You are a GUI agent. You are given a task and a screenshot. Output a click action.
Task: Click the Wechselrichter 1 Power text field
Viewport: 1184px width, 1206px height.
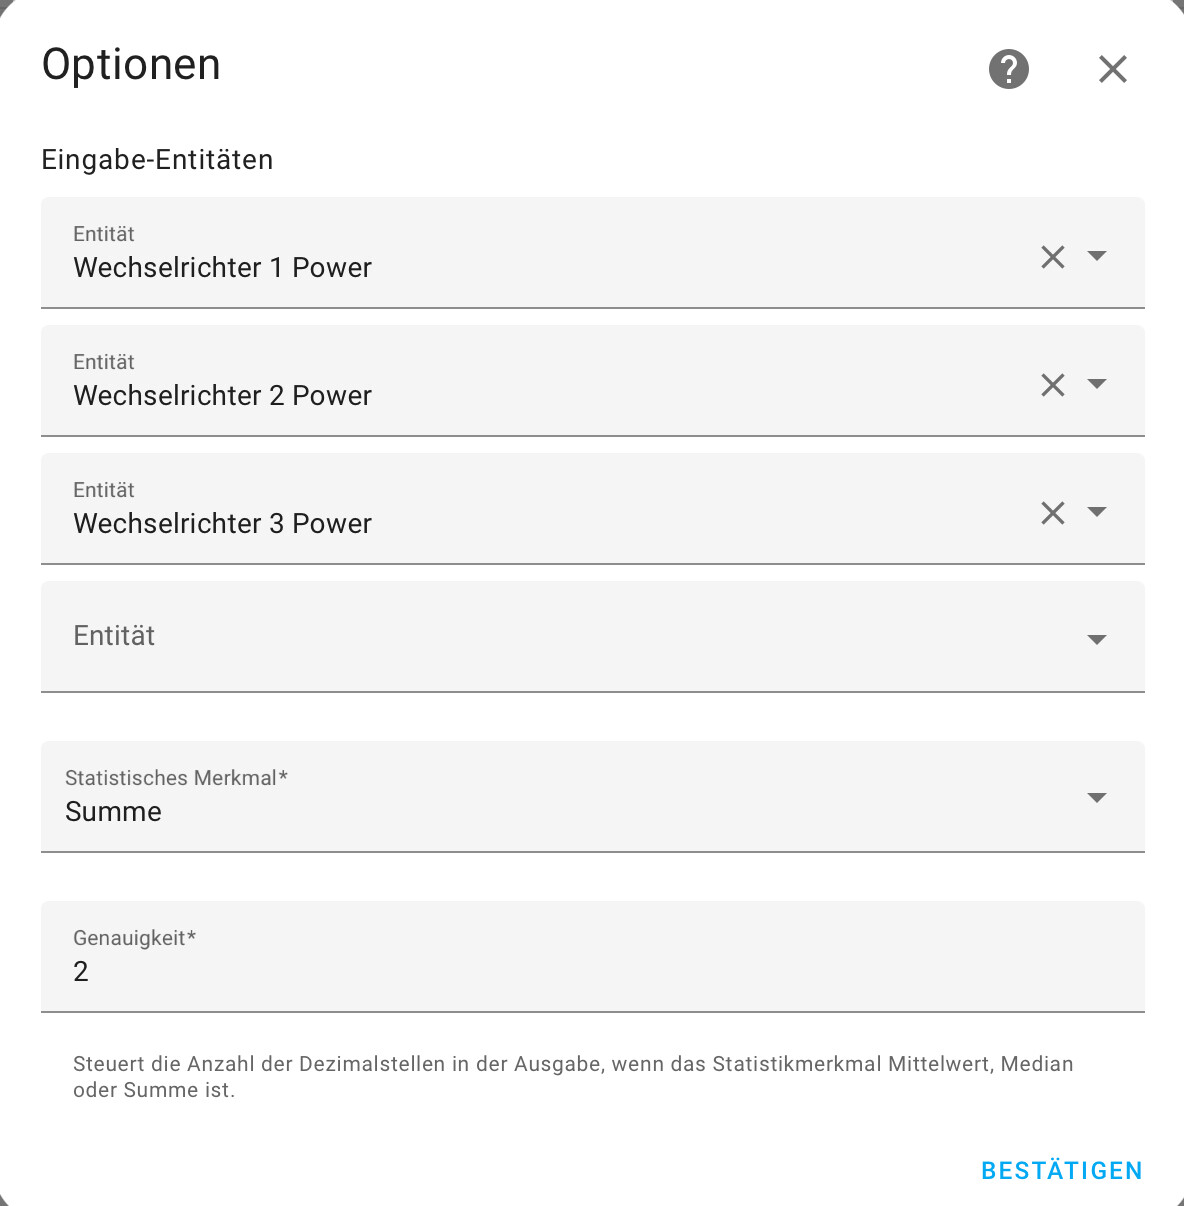540,253
